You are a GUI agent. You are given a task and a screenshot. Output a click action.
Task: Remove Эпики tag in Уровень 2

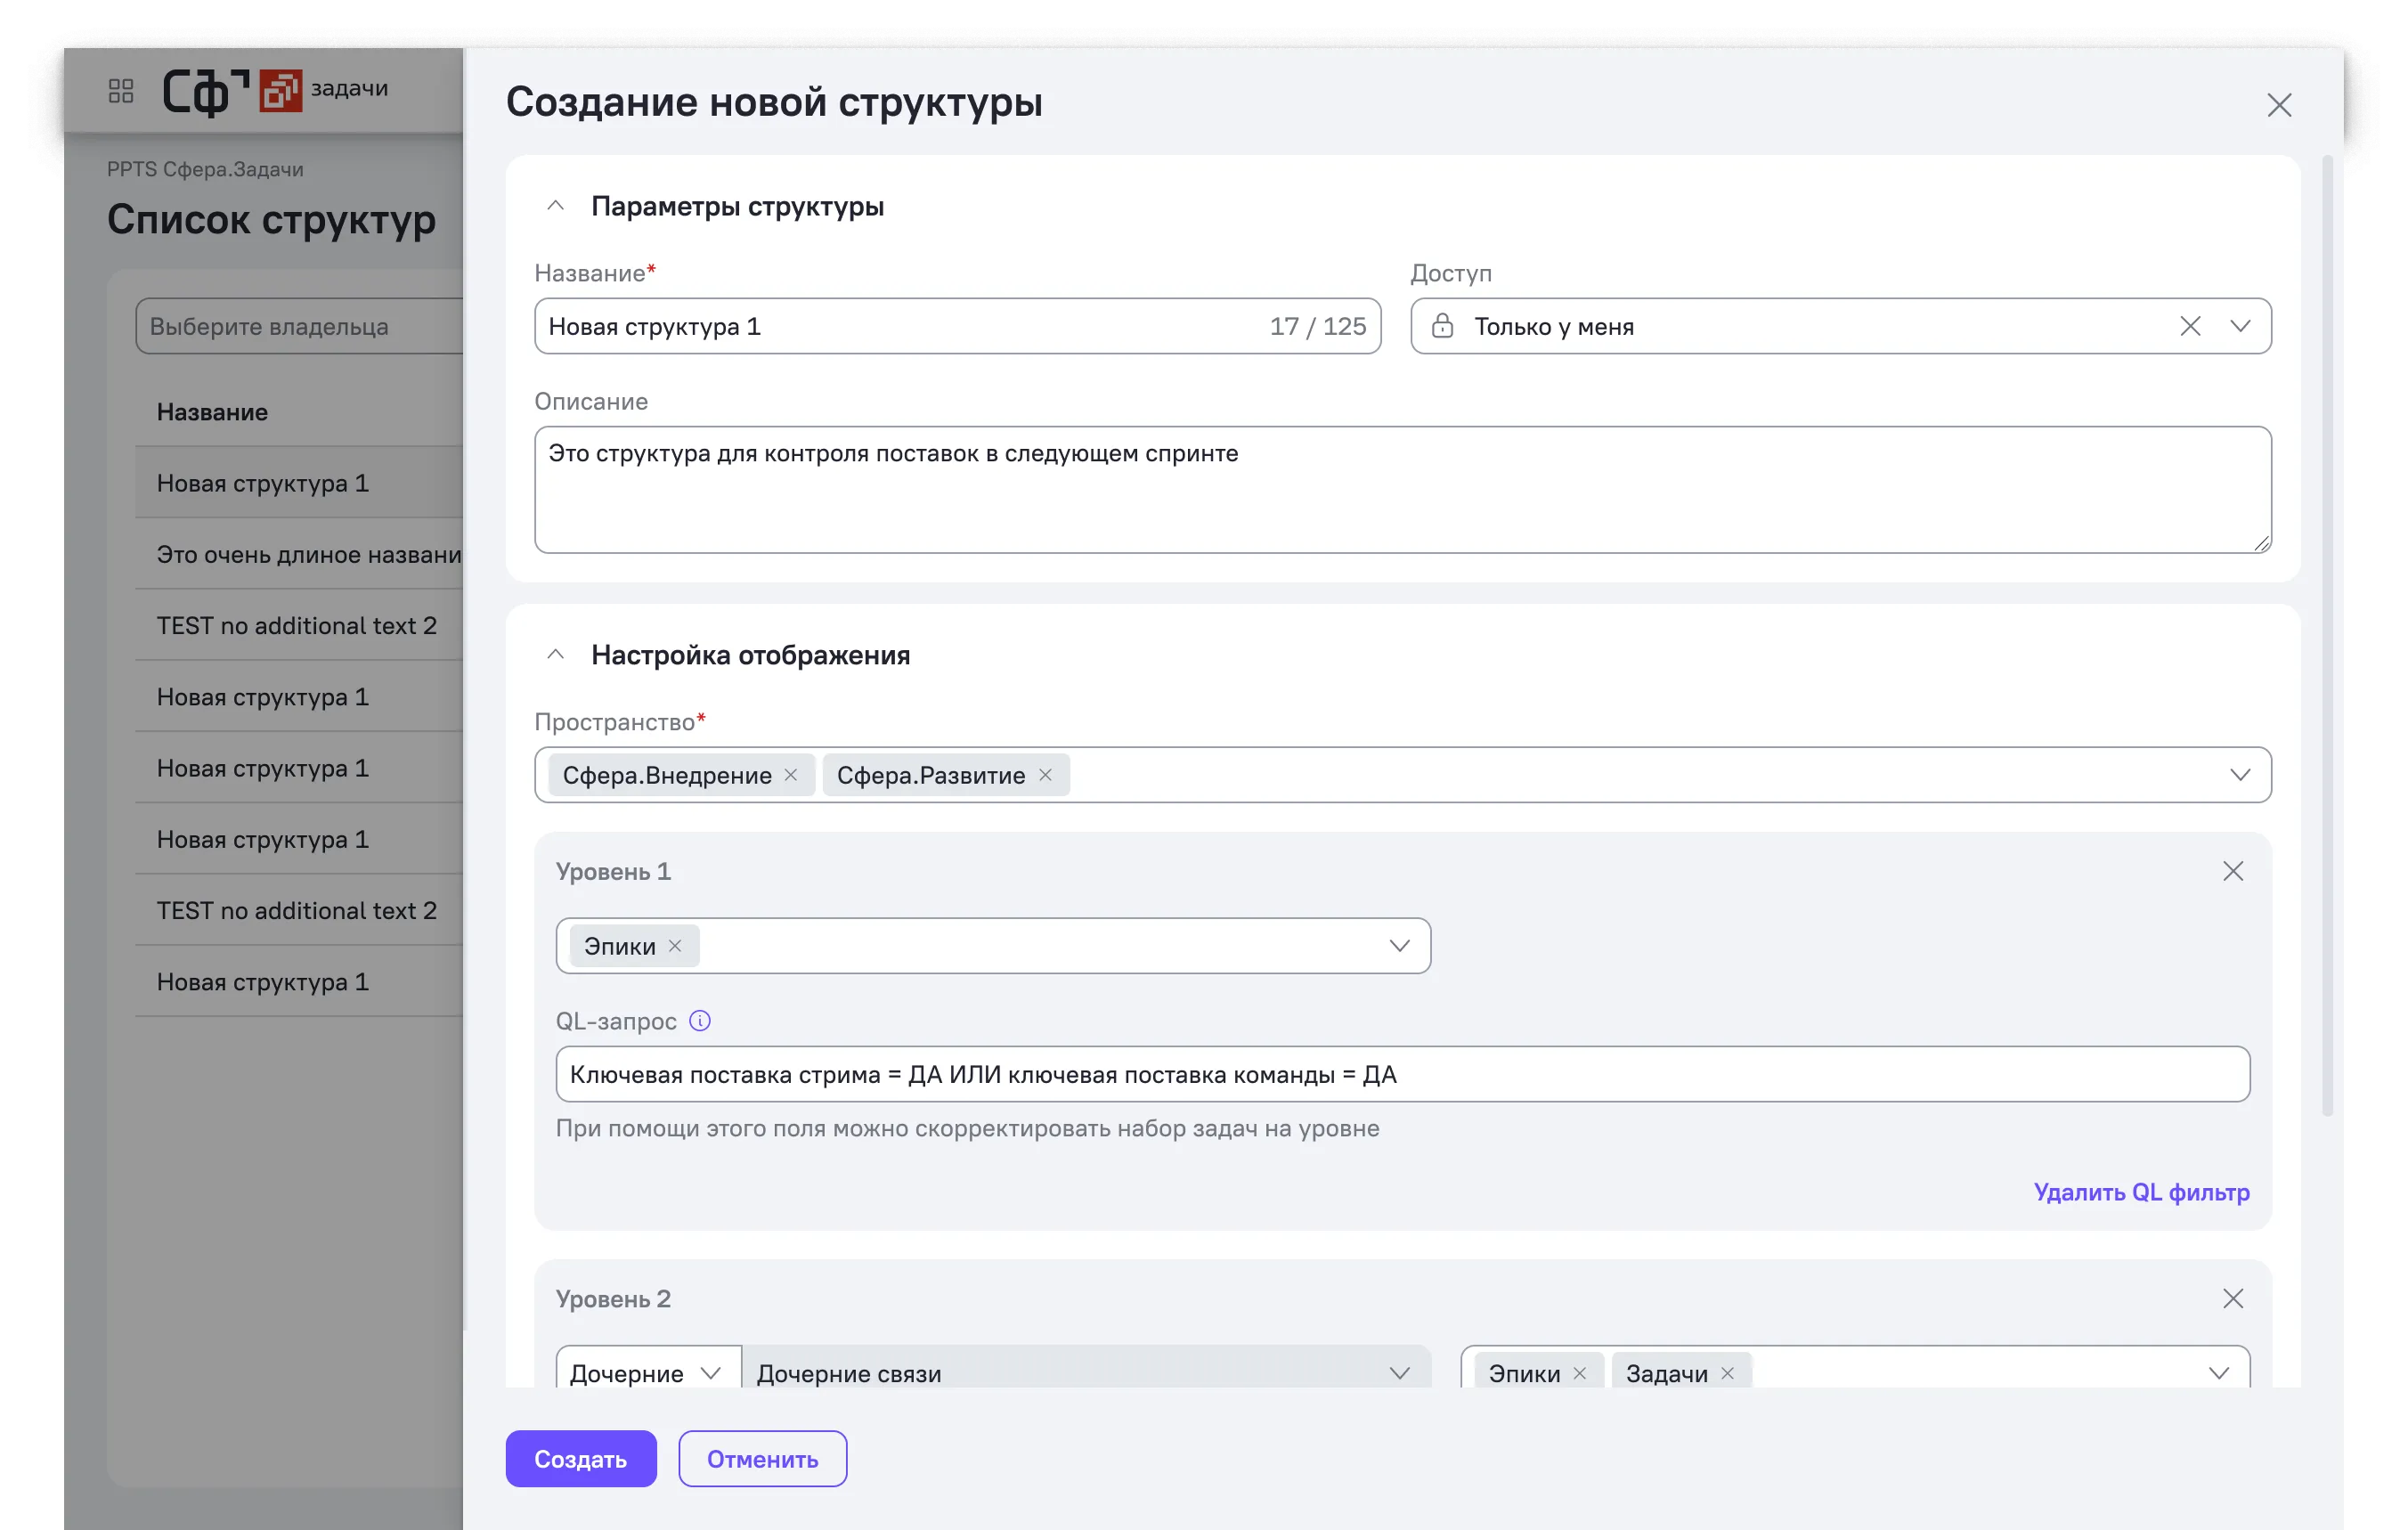(1580, 1373)
